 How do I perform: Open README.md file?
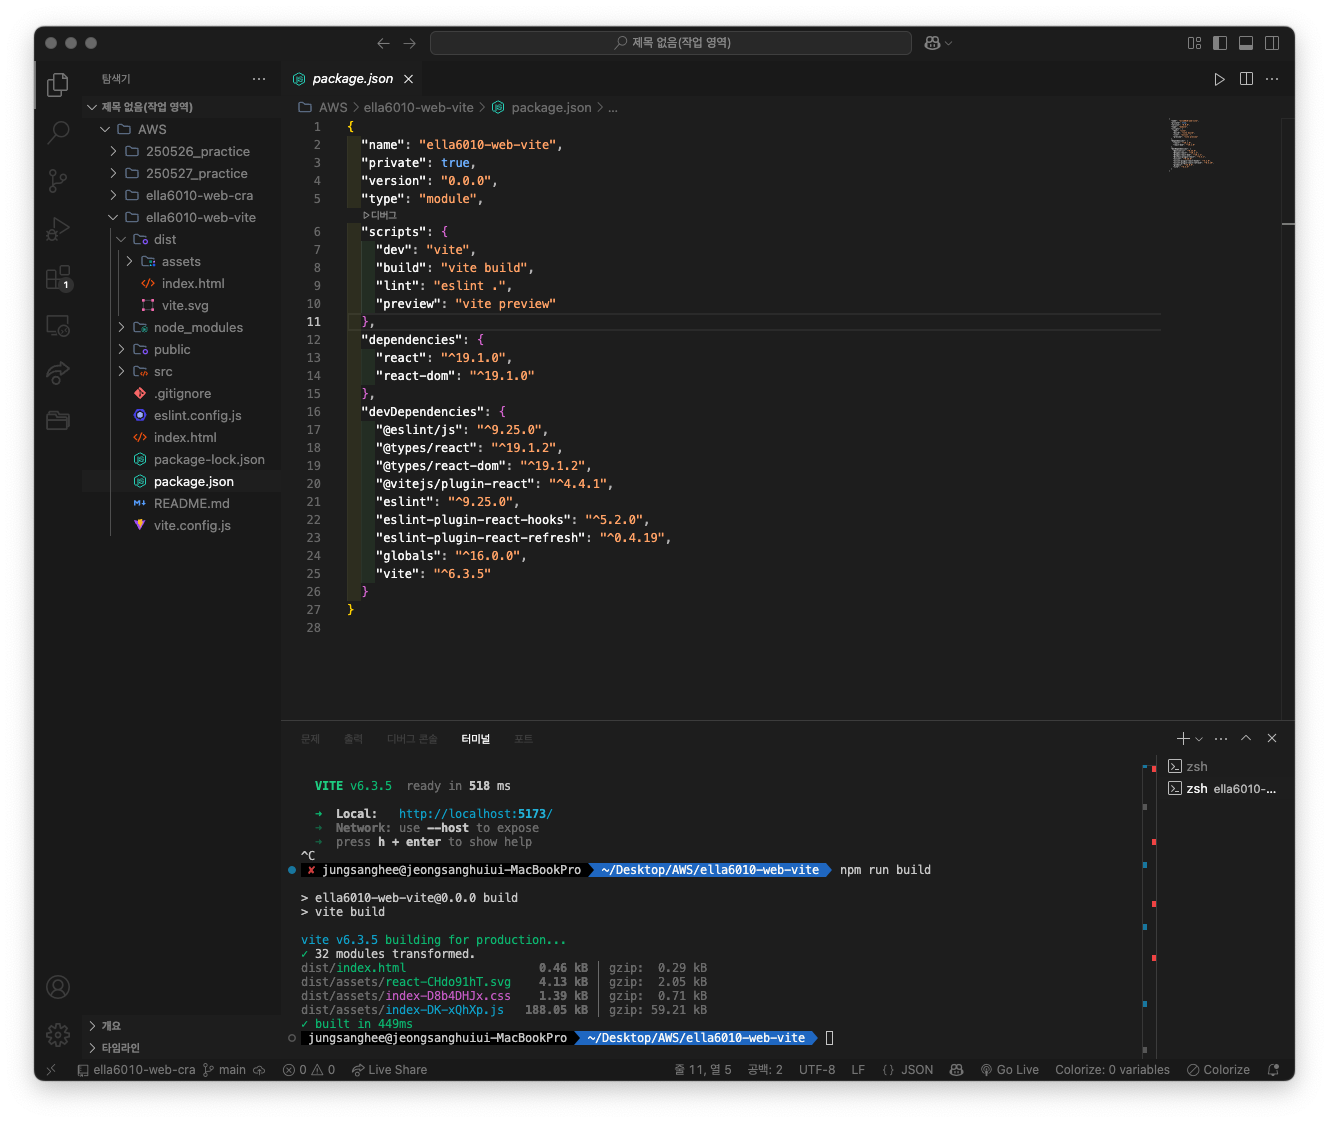click(191, 503)
